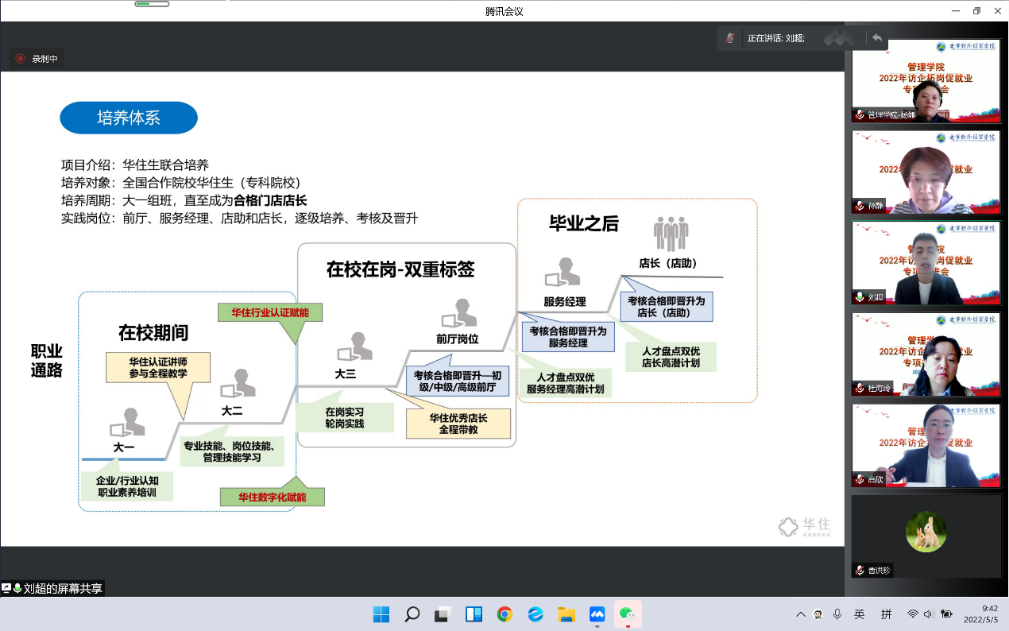
Task: Click the muted mic icon on 管理学院 tile
Action: [x=860, y=114]
